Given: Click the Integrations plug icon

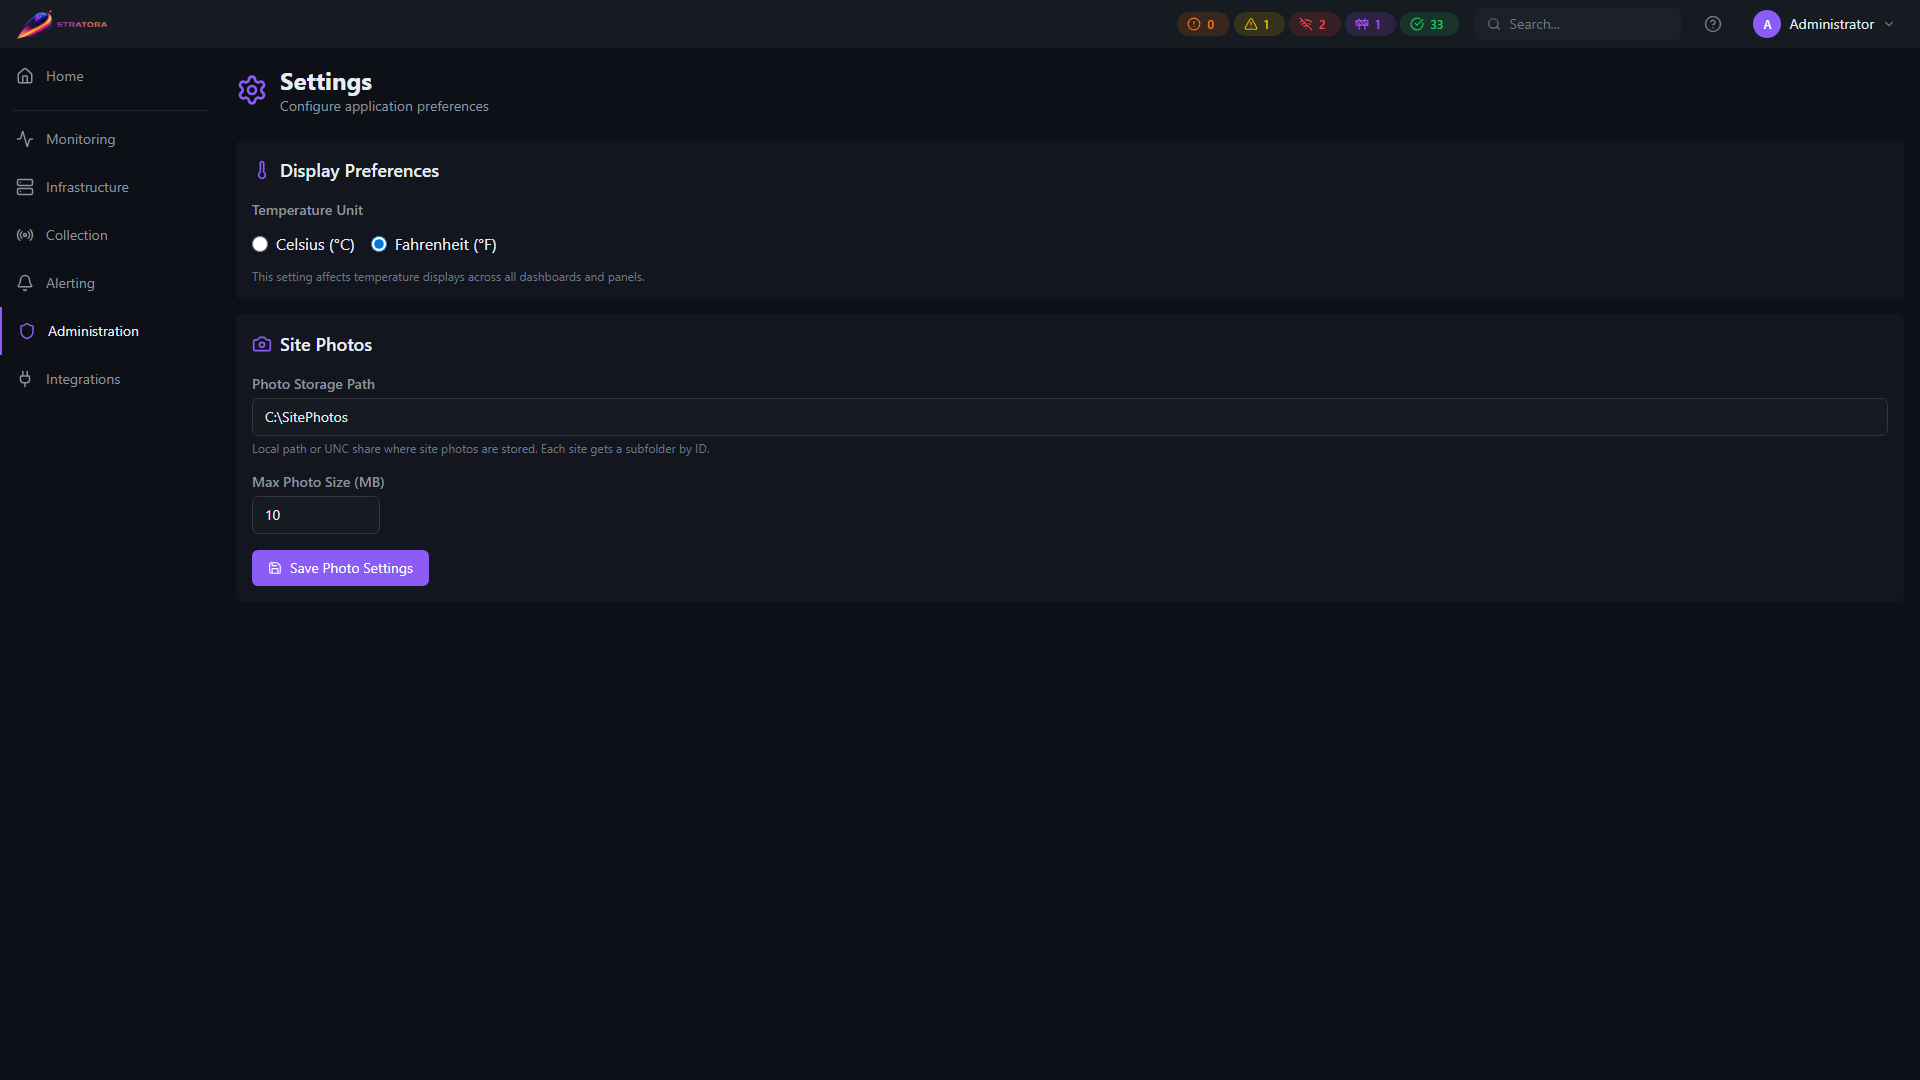Looking at the screenshot, I should pyautogui.click(x=25, y=379).
